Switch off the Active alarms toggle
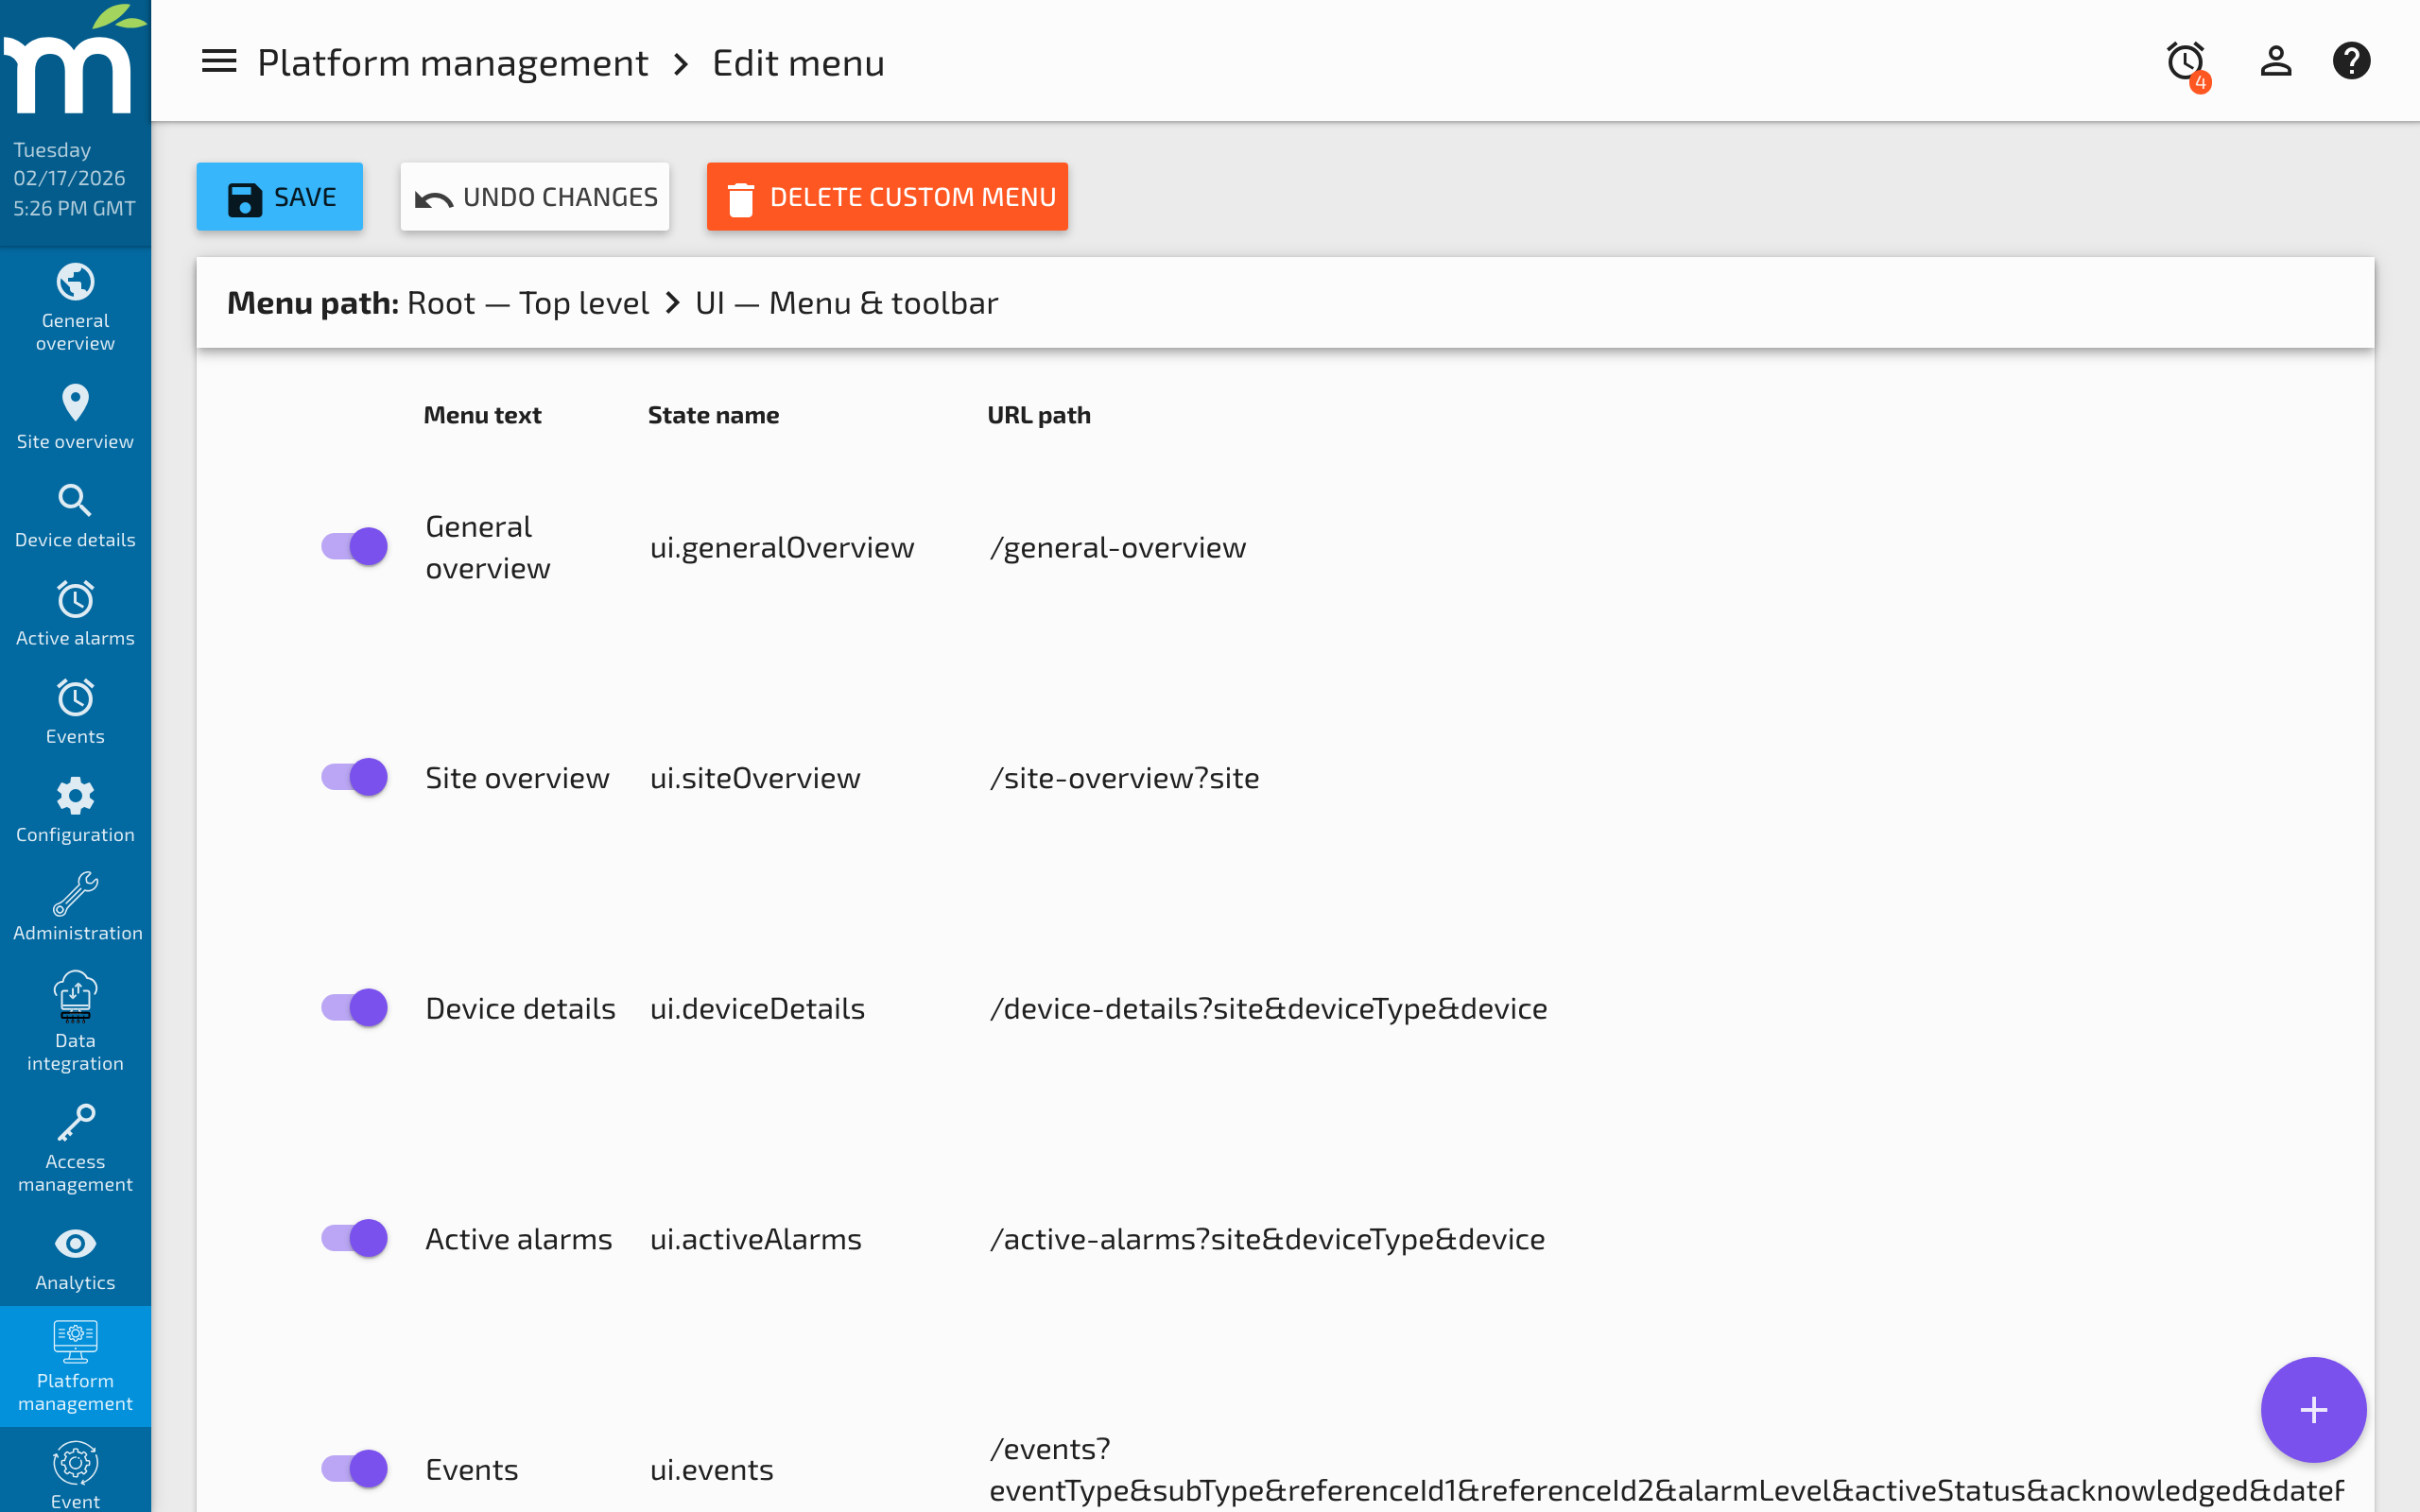The height and width of the screenshot is (1512, 2420). (x=355, y=1238)
